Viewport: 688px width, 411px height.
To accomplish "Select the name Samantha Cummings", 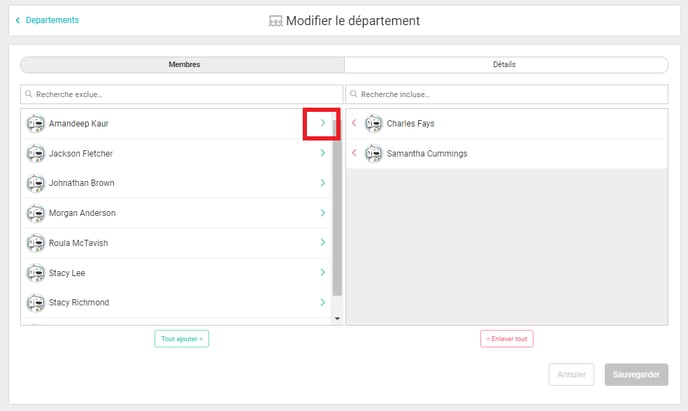I will [x=427, y=154].
